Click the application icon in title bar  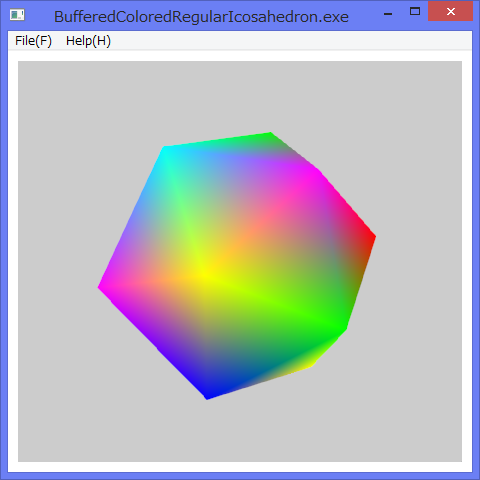click(17, 15)
